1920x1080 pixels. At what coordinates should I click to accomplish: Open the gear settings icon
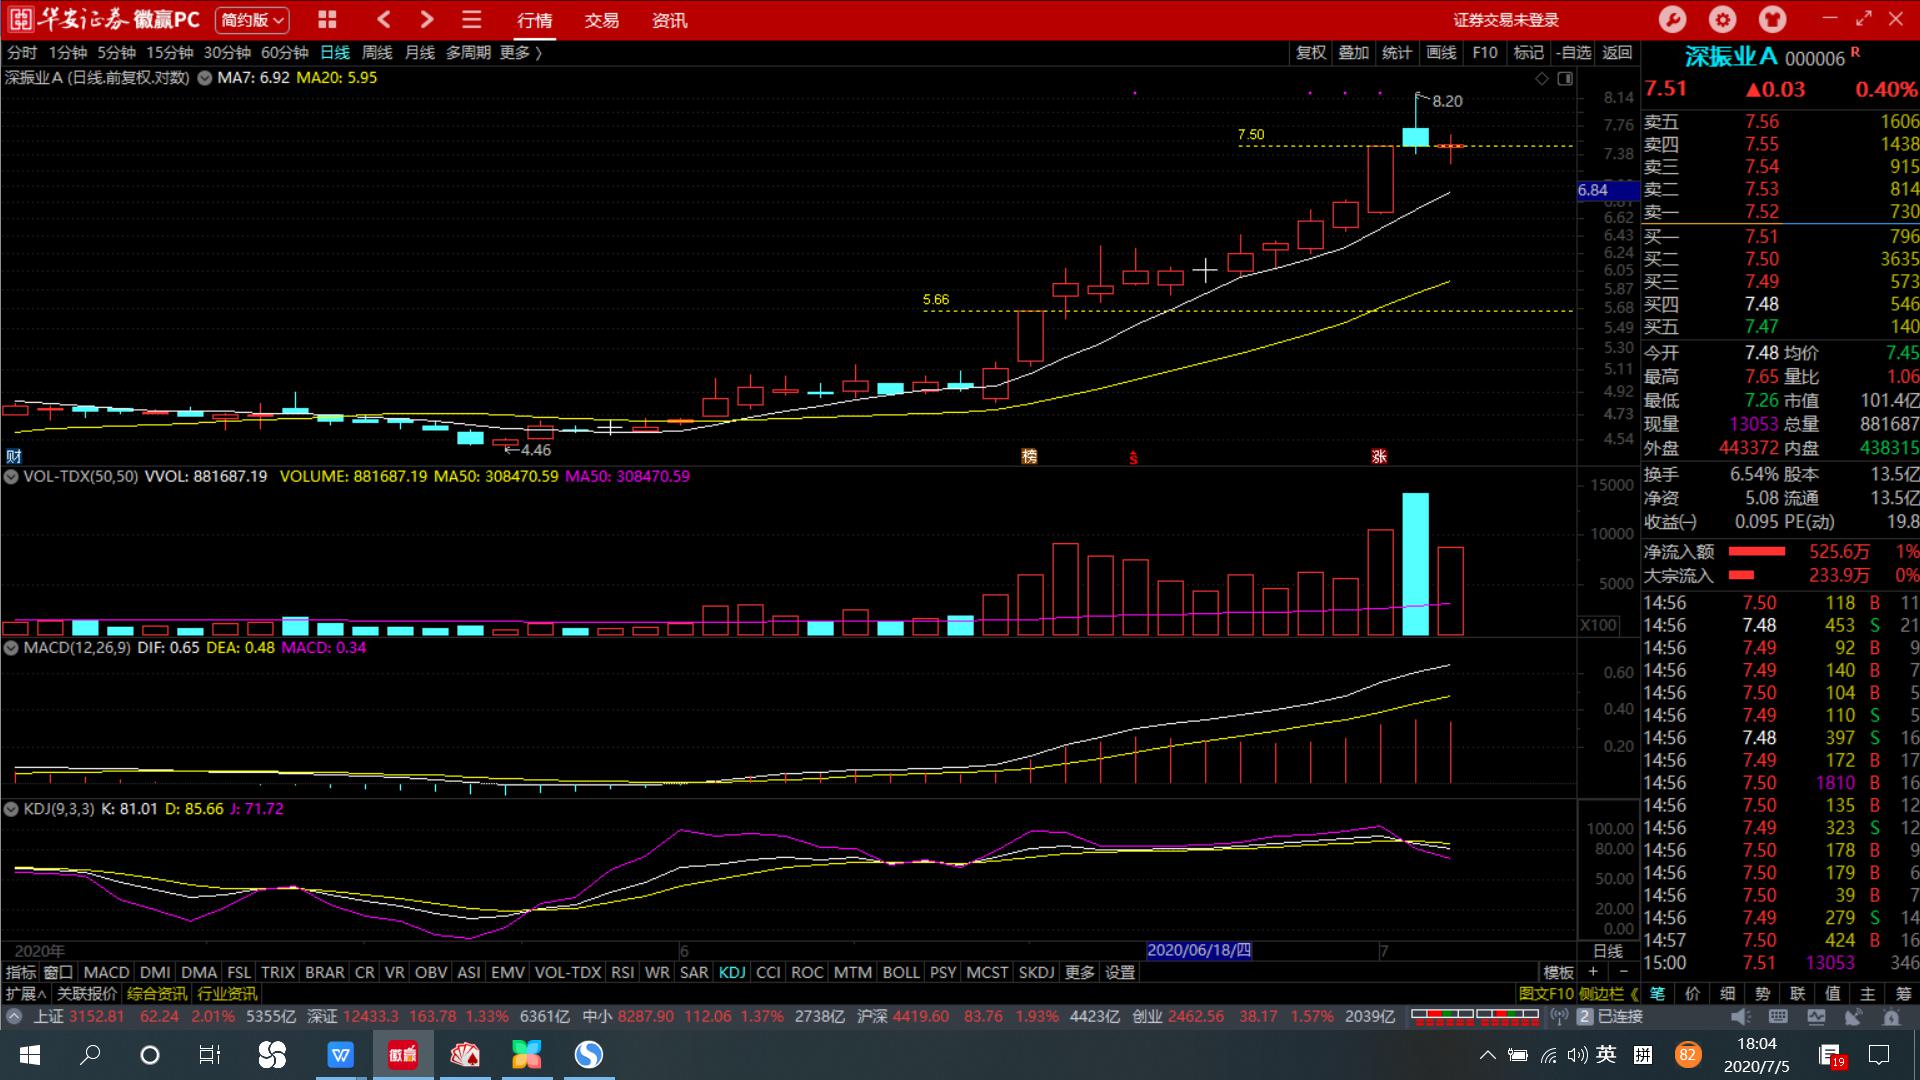1722,19
